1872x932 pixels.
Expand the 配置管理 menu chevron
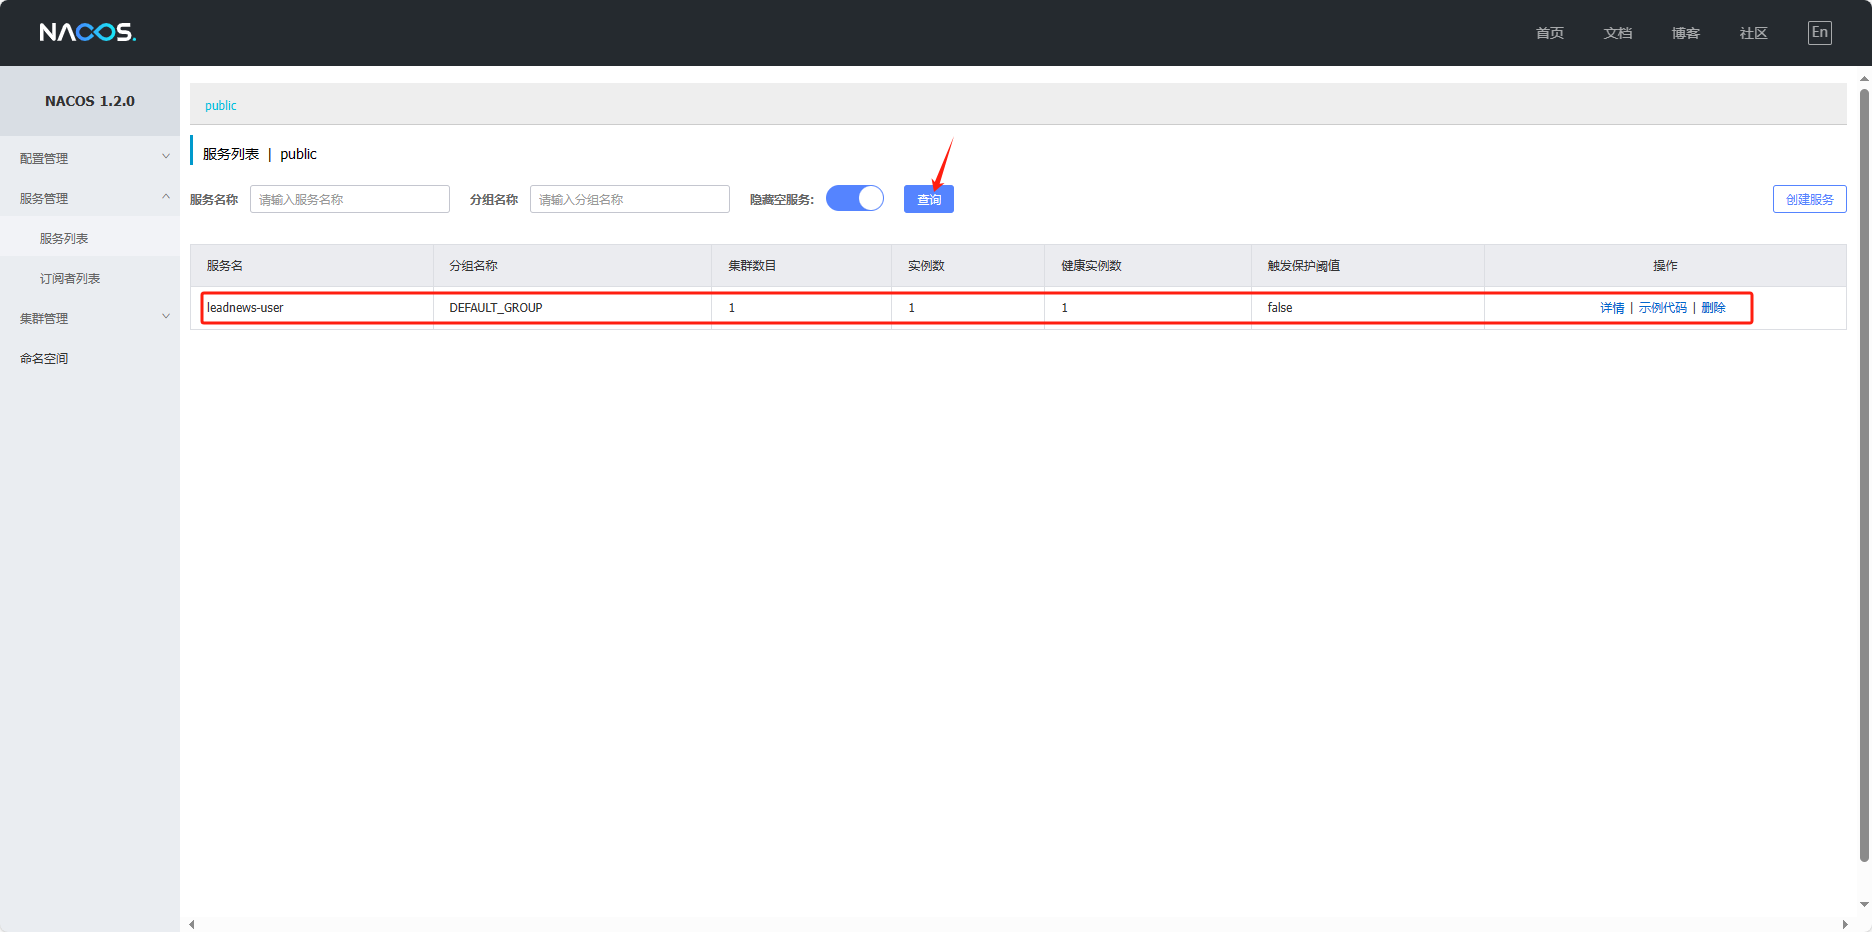[x=166, y=157]
